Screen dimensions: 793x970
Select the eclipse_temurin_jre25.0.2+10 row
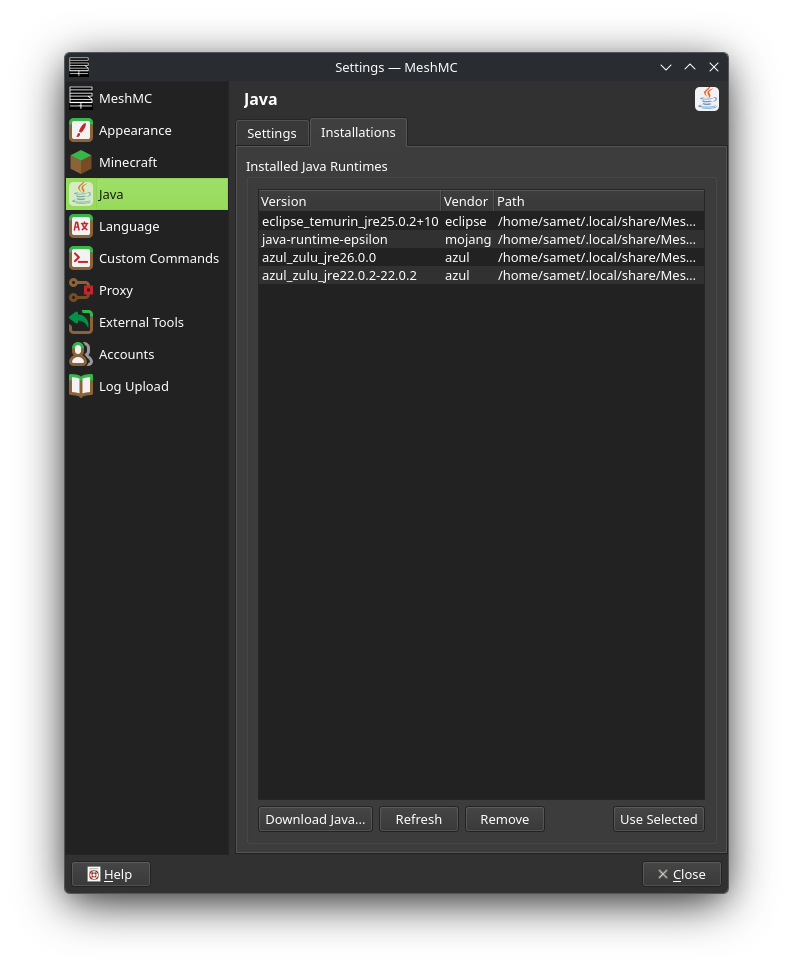[x=350, y=221]
